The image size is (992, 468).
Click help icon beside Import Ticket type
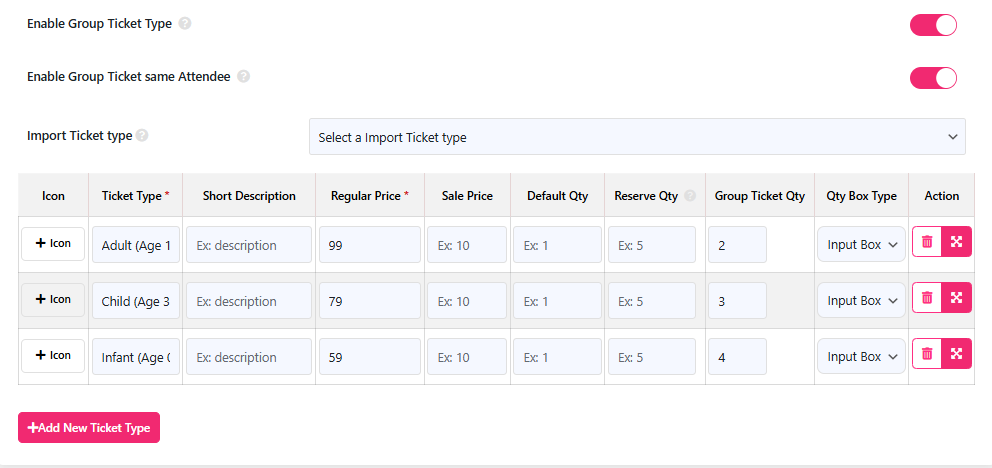pyautogui.click(x=142, y=135)
